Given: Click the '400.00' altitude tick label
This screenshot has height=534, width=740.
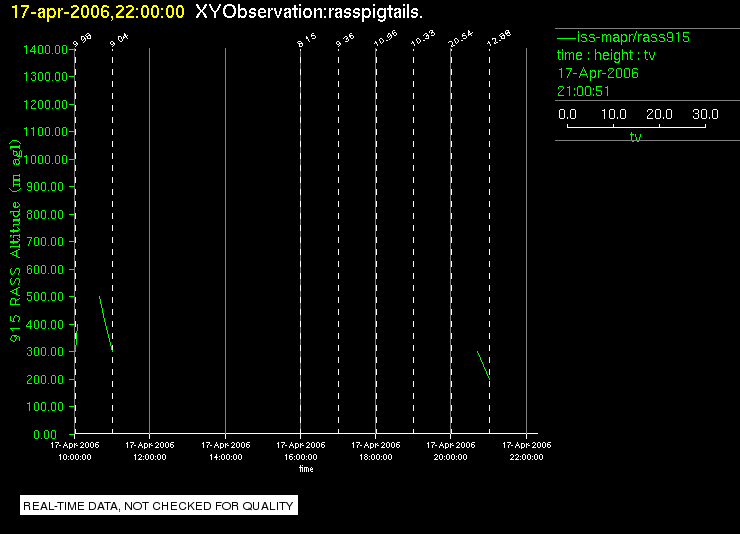Looking at the screenshot, I should pos(45,325).
